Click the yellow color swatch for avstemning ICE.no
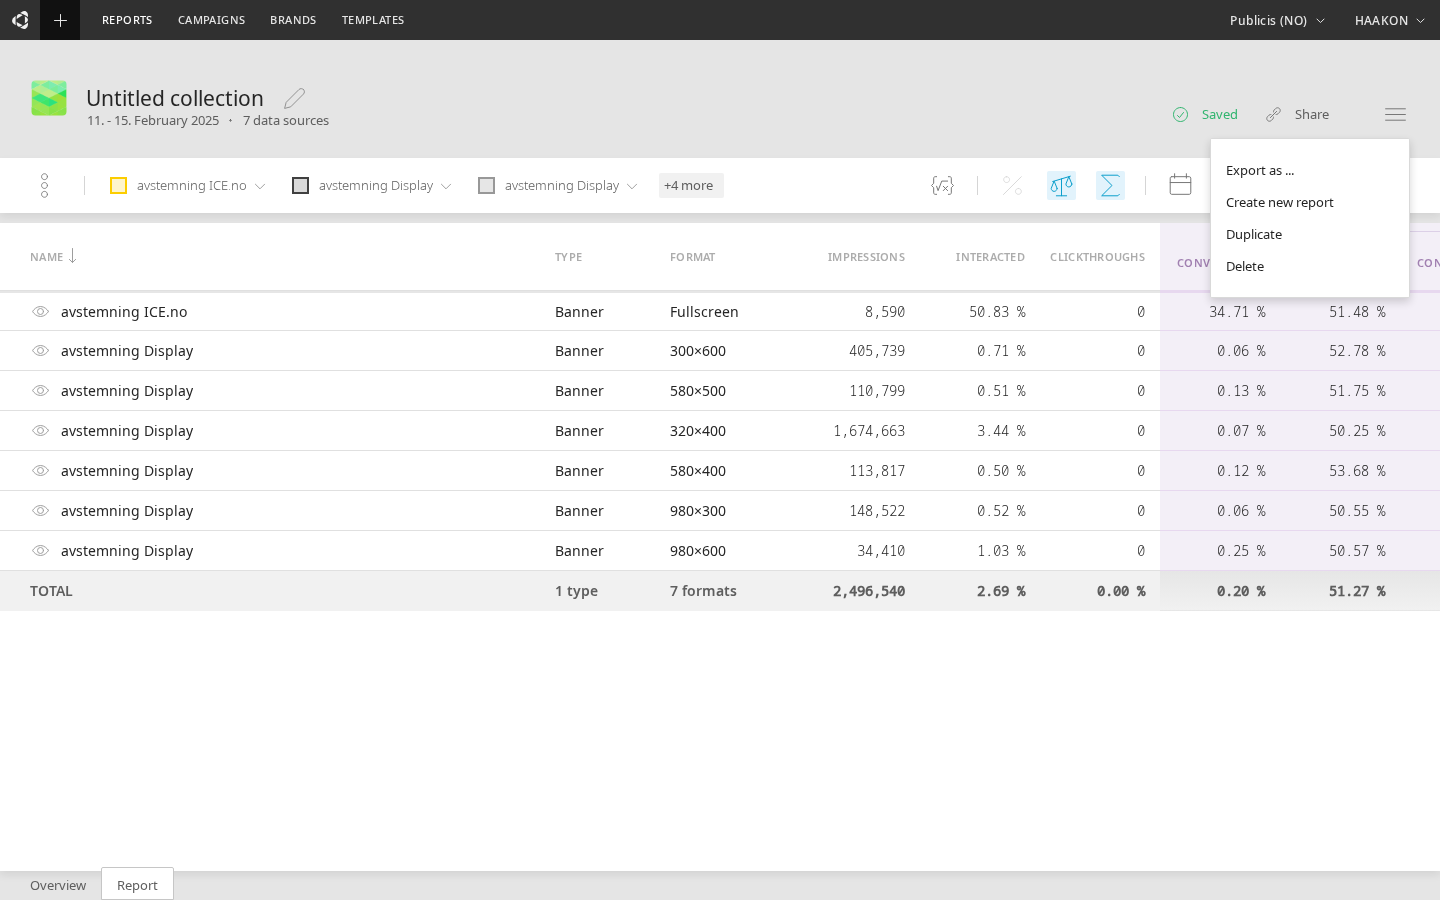Viewport: 1440px width, 900px height. point(119,185)
